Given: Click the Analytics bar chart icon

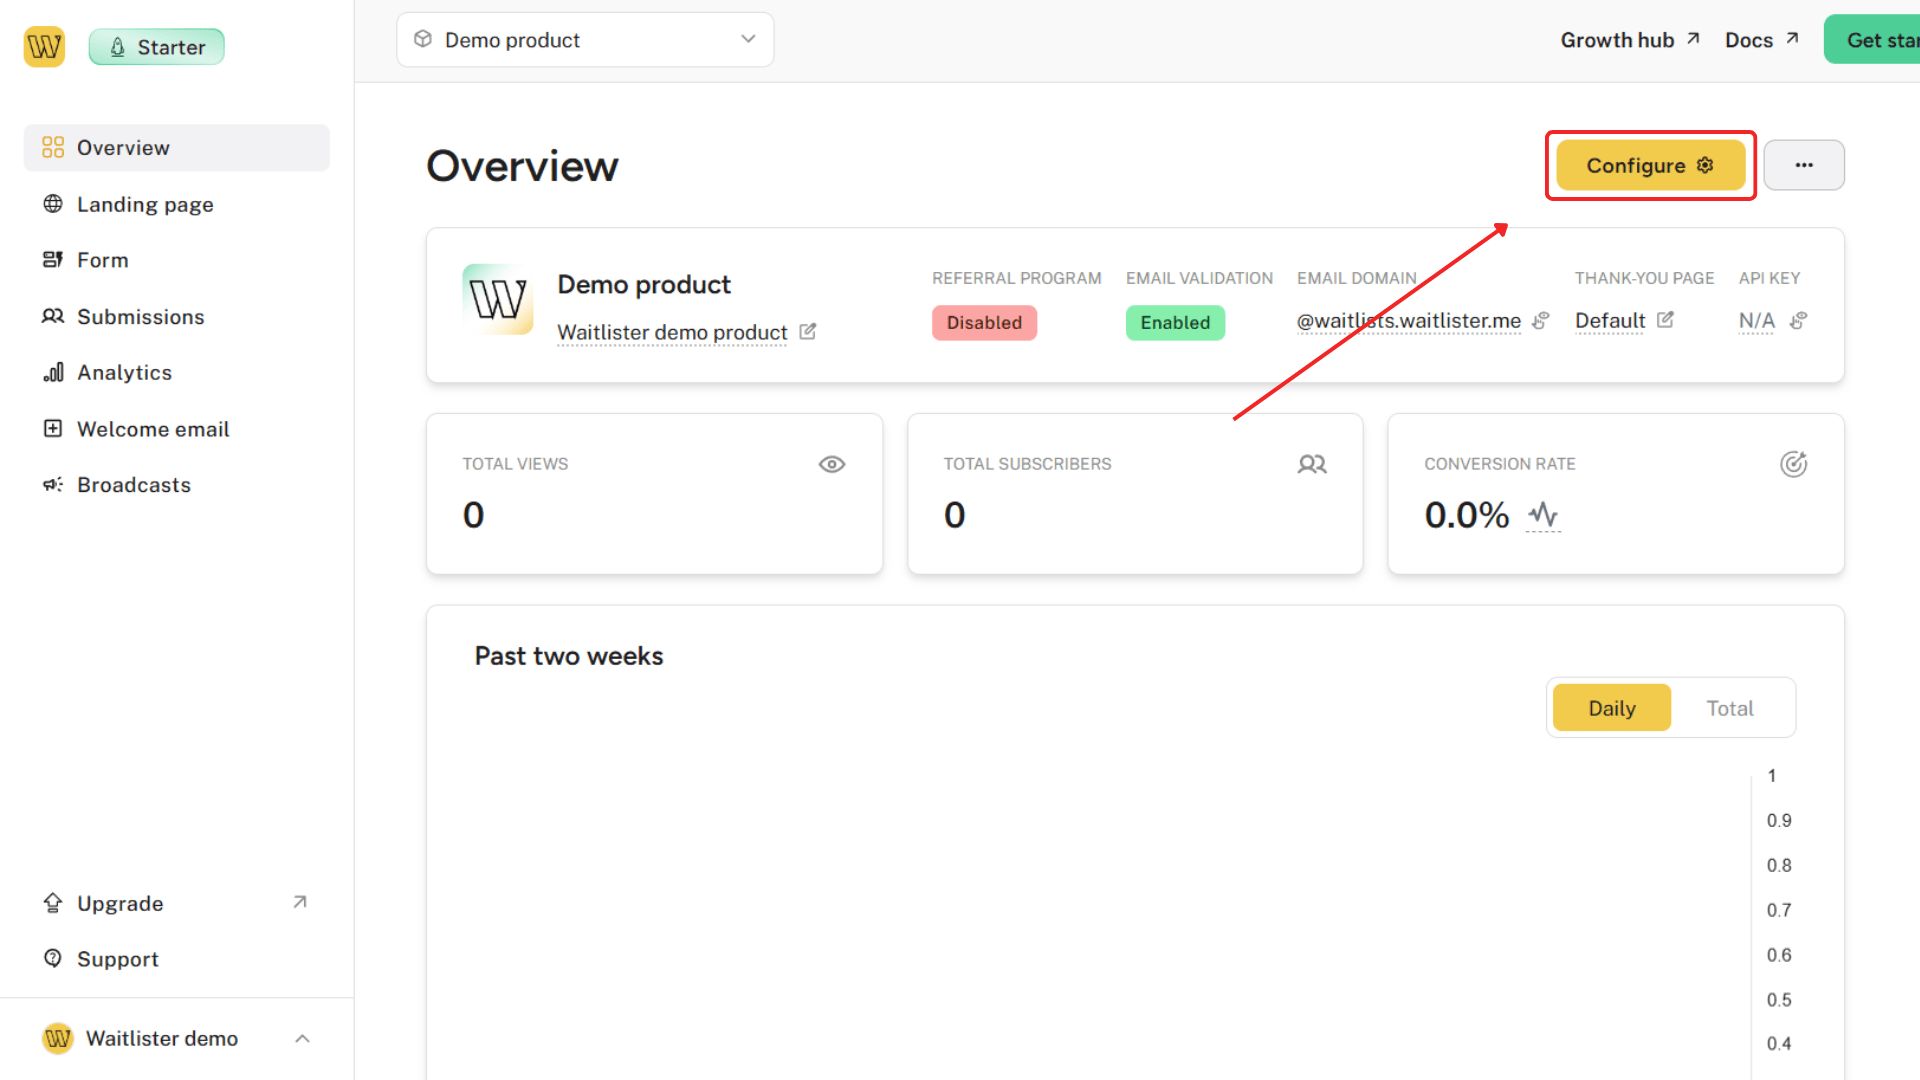Looking at the screenshot, I should coord(53,372).
